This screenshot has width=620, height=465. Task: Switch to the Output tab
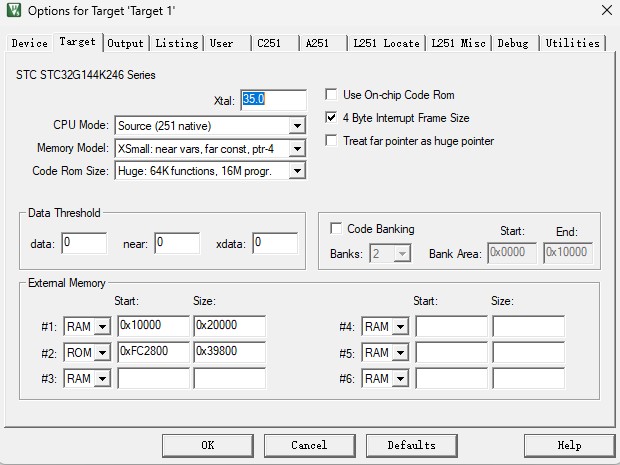point(125,43)
